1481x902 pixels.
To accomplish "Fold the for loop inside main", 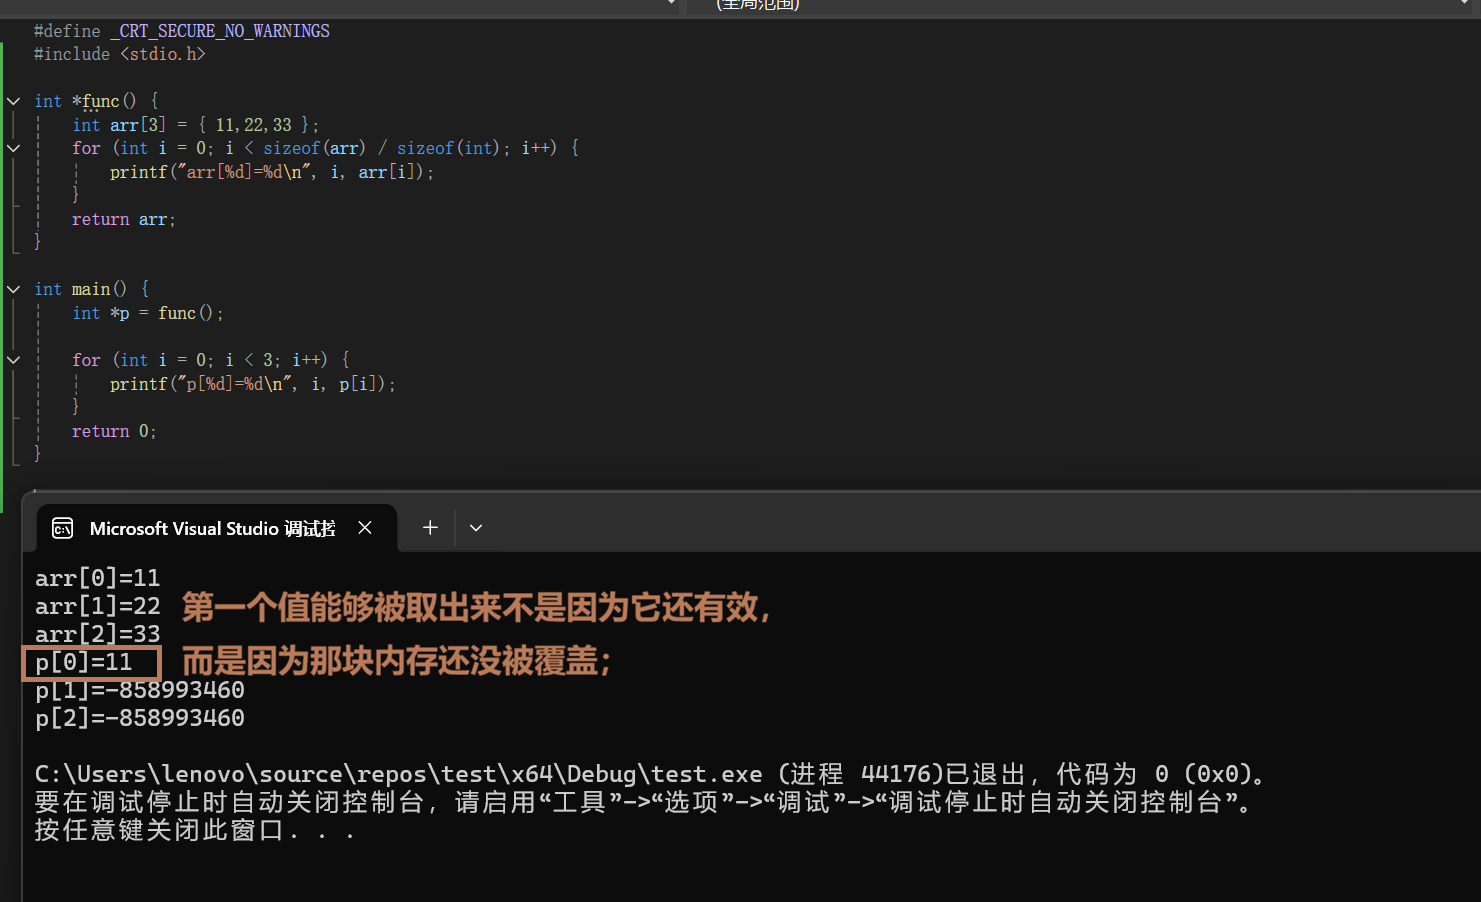I will click(14, 360).
